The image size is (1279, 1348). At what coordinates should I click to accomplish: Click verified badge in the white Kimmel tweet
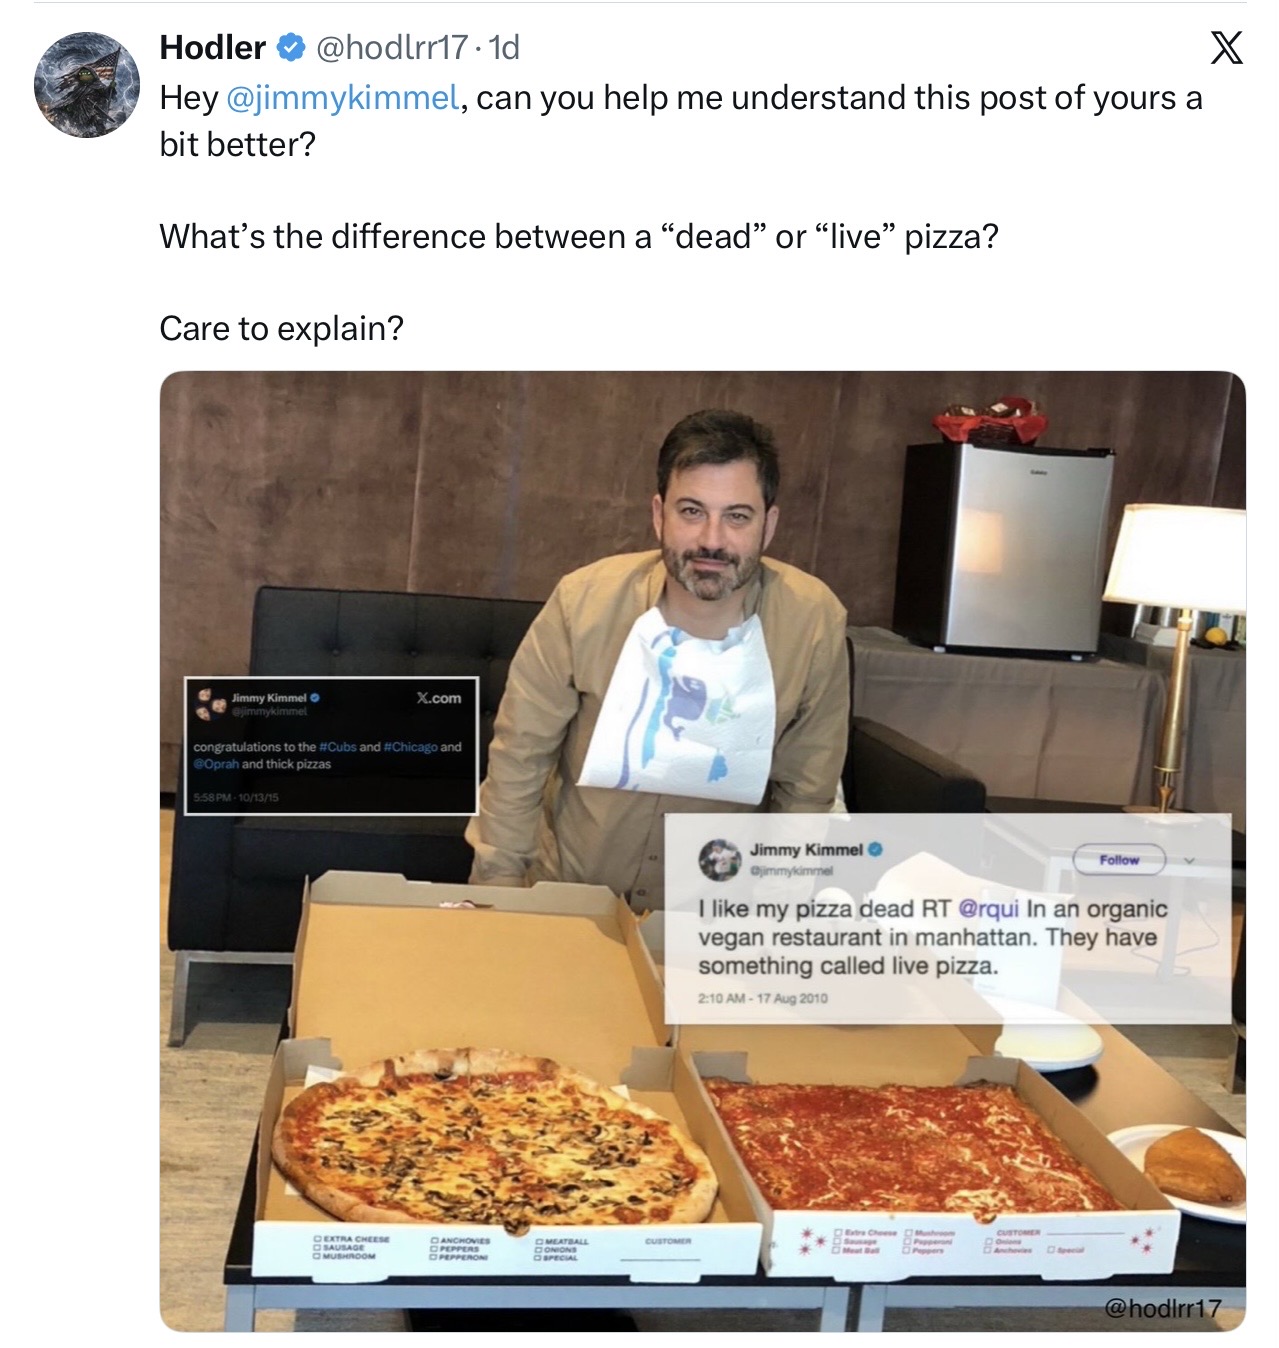(x=875, y=850)
